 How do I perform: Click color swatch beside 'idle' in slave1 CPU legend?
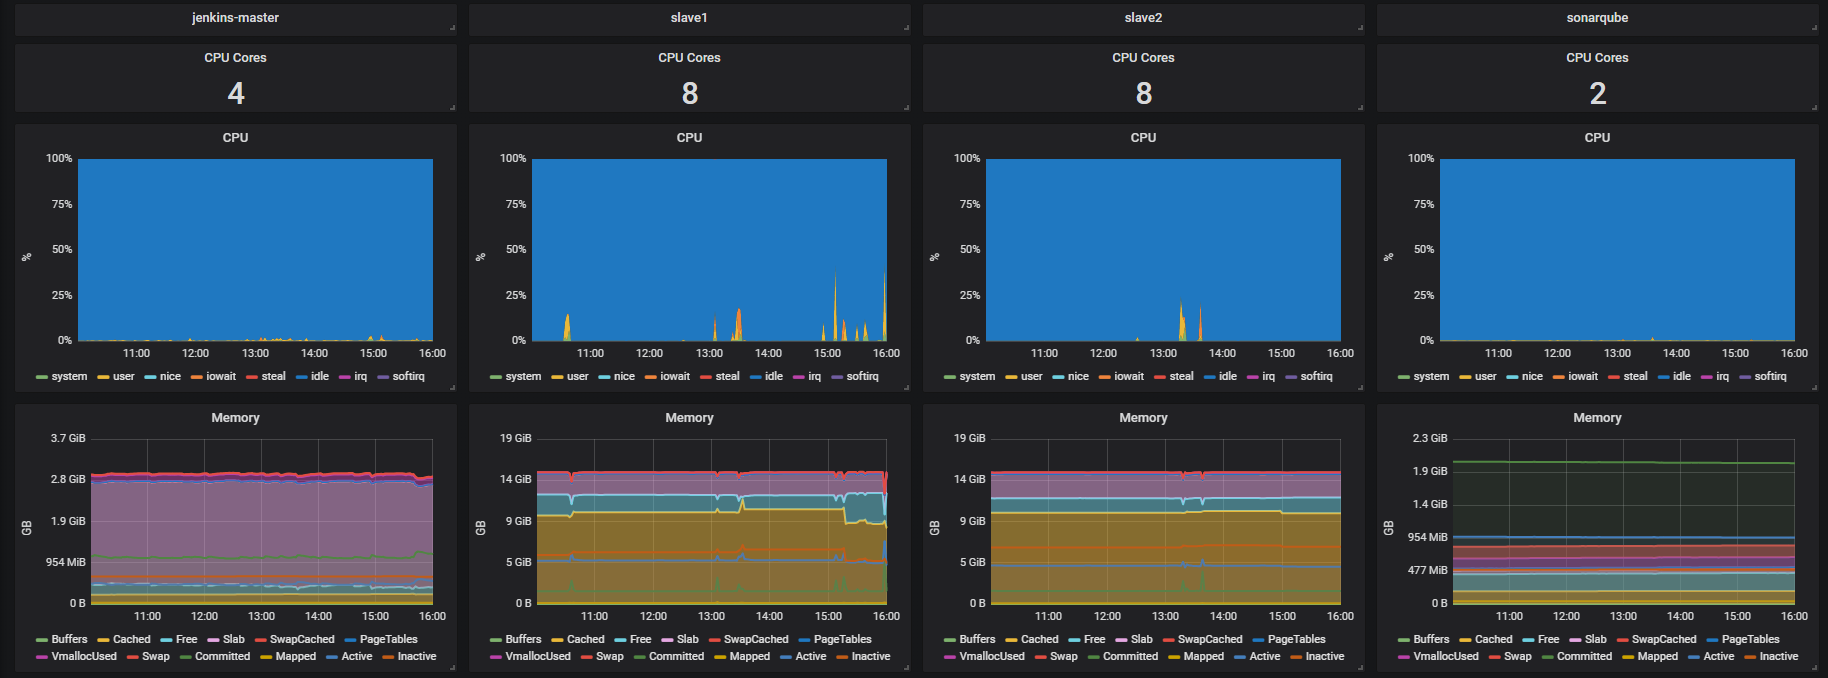click(x=755, y=377)
